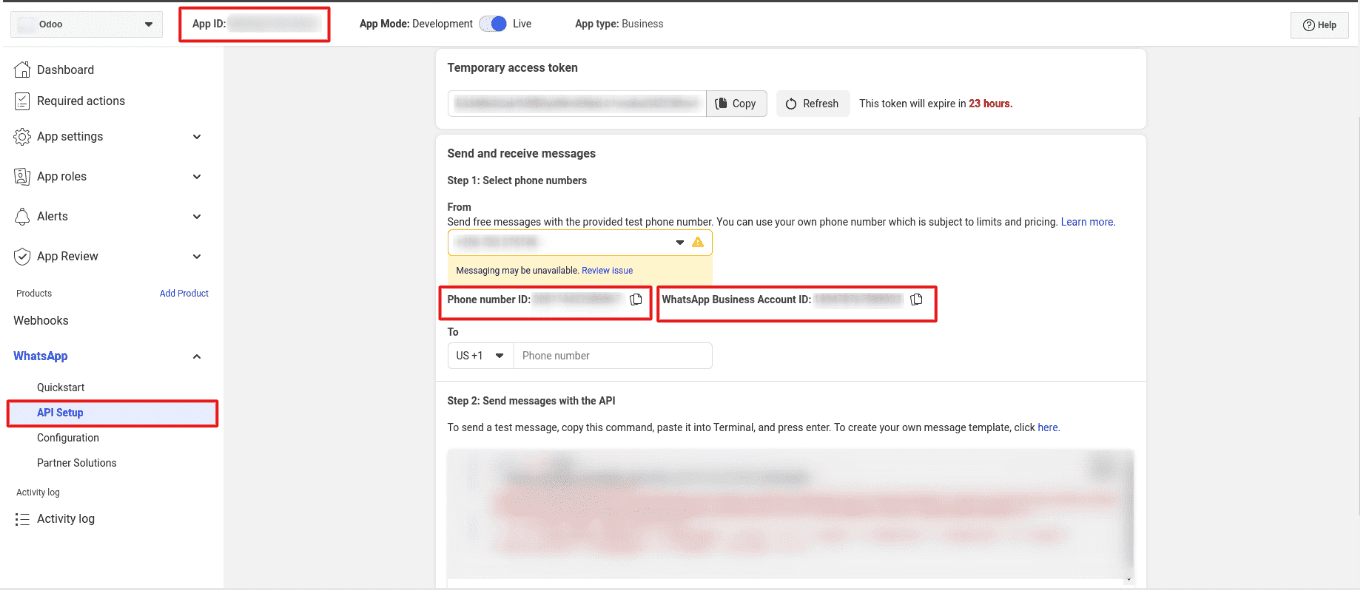This screenshot has width=1360, height=590.
Task: Click the Alerts bell icon
Action: coord(22,217)
